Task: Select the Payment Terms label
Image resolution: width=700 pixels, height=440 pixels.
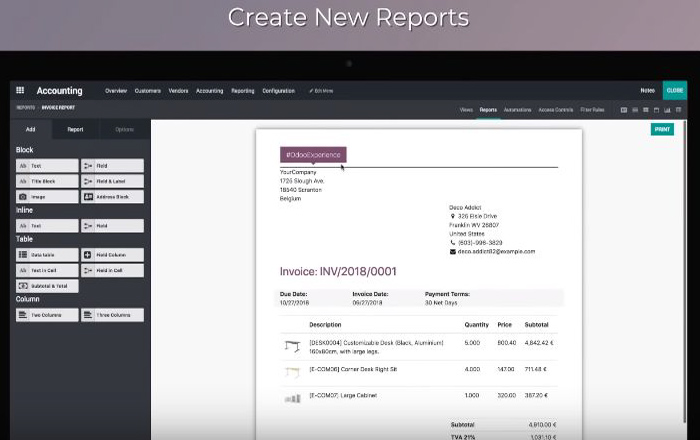Action: click(447, 294)
